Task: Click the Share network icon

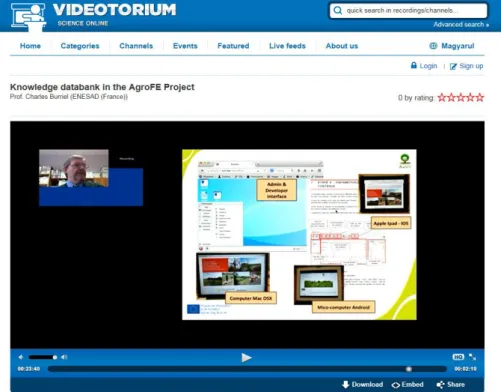Action: tap(440, 385)
